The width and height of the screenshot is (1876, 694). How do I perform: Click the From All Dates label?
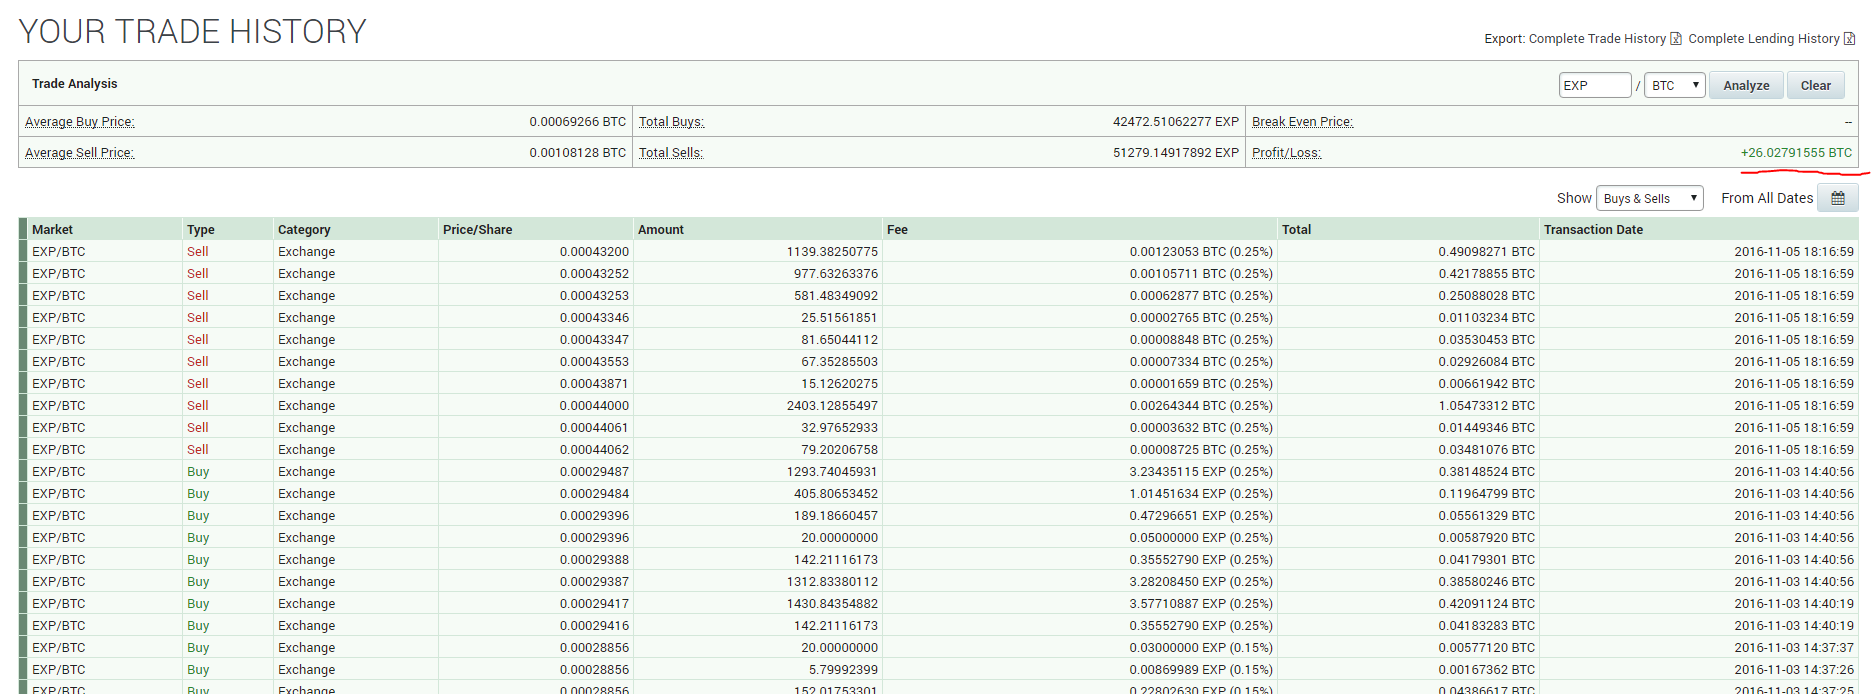click(x=1767, y=198)
